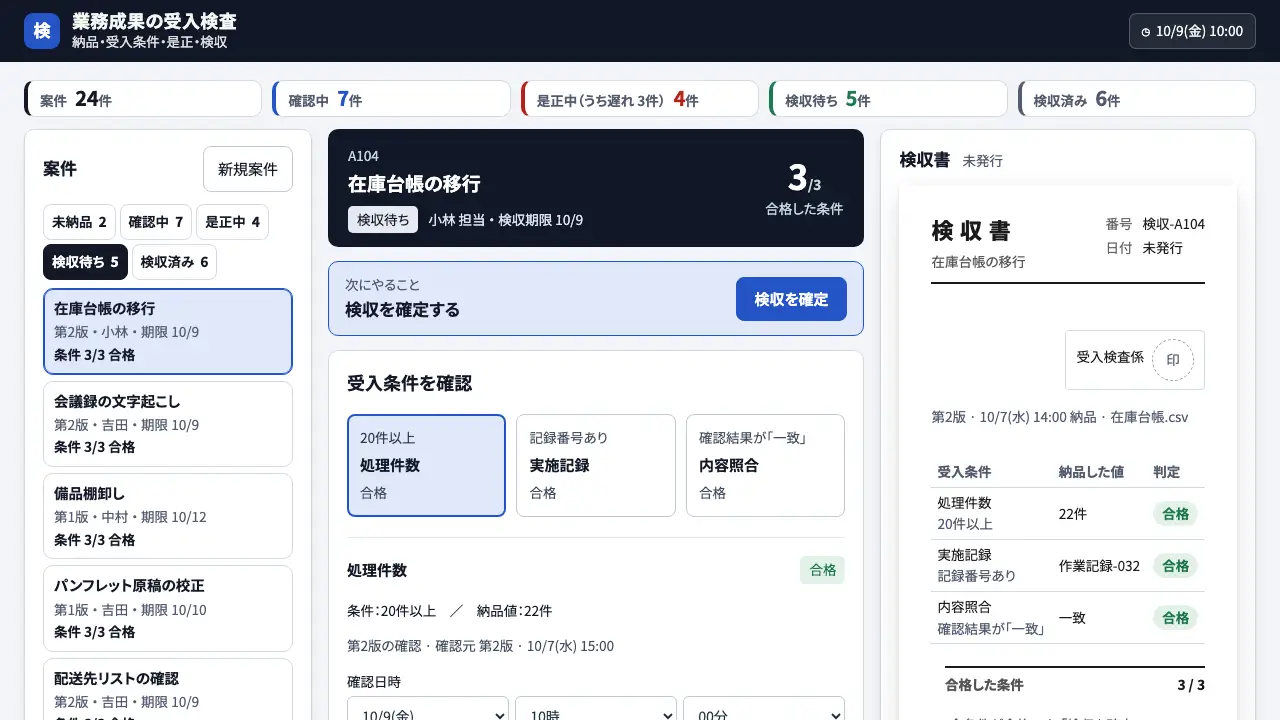Select the 処理件数 condition card

click(x=426, y=465)
